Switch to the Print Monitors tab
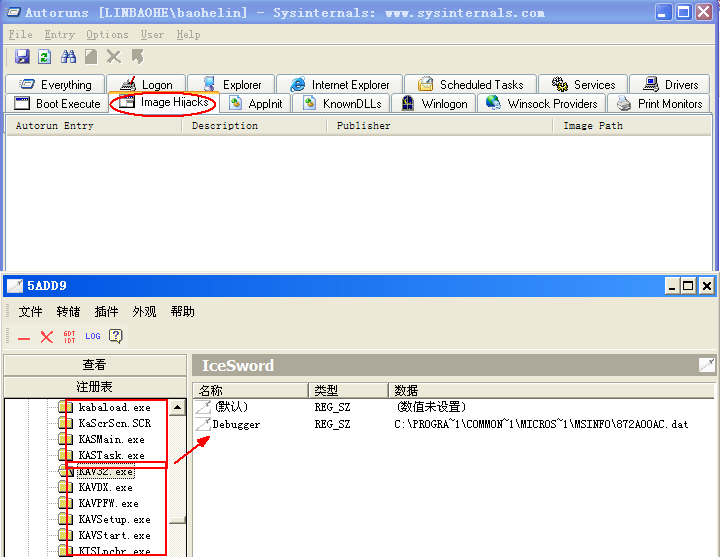The image size is (720, 557). click(x=658, y=103)
